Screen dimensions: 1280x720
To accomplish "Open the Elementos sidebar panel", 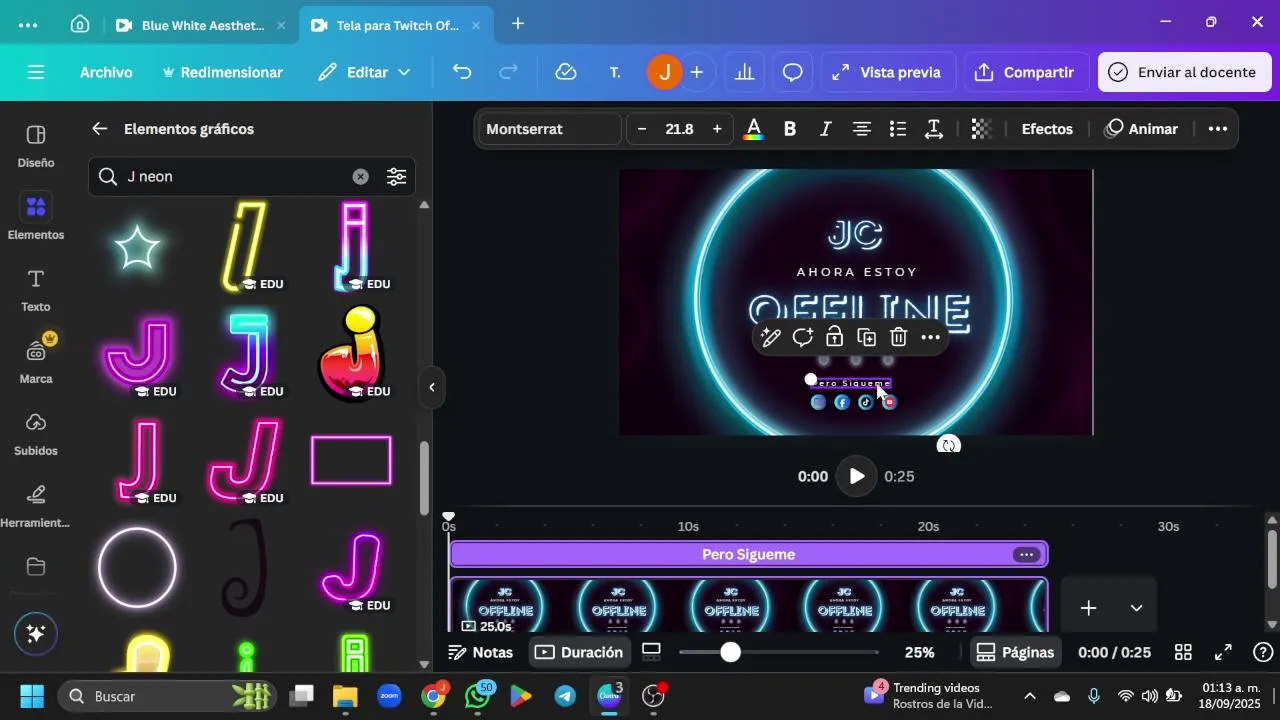I will [36, 217].
